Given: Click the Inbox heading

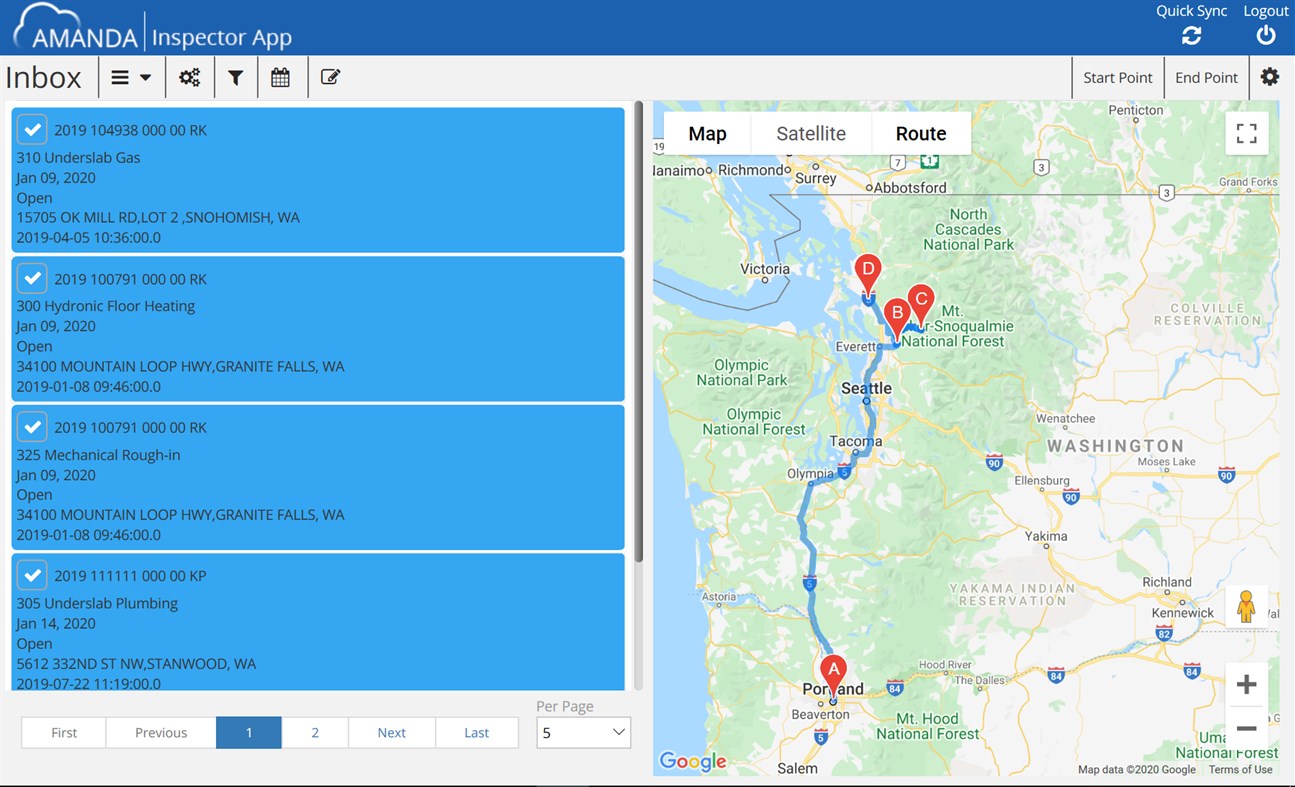Looking at the screenshot, I should (43, 77).
